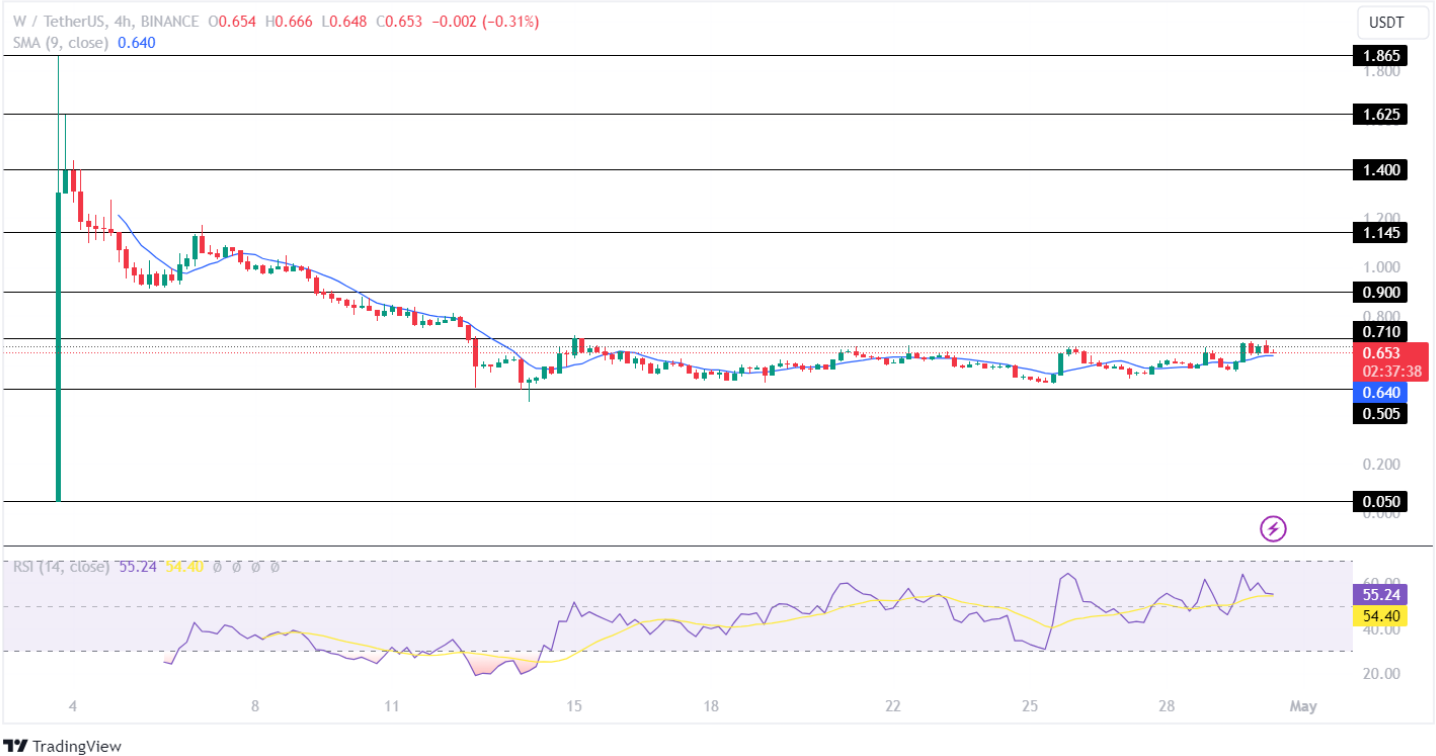Click the purple 55.24 RSI value label
The image size is (1436, 756).
(1381, 593)
